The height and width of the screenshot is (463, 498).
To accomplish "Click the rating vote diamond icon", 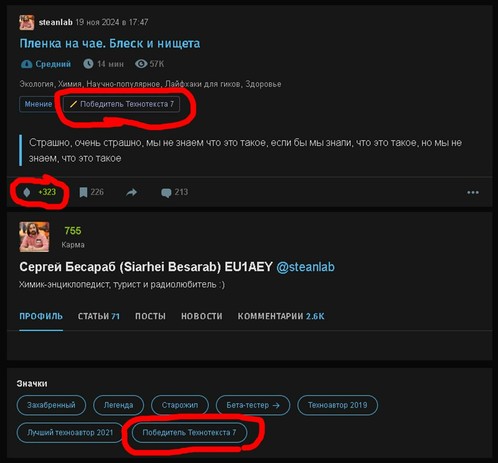I will point(27,192).
